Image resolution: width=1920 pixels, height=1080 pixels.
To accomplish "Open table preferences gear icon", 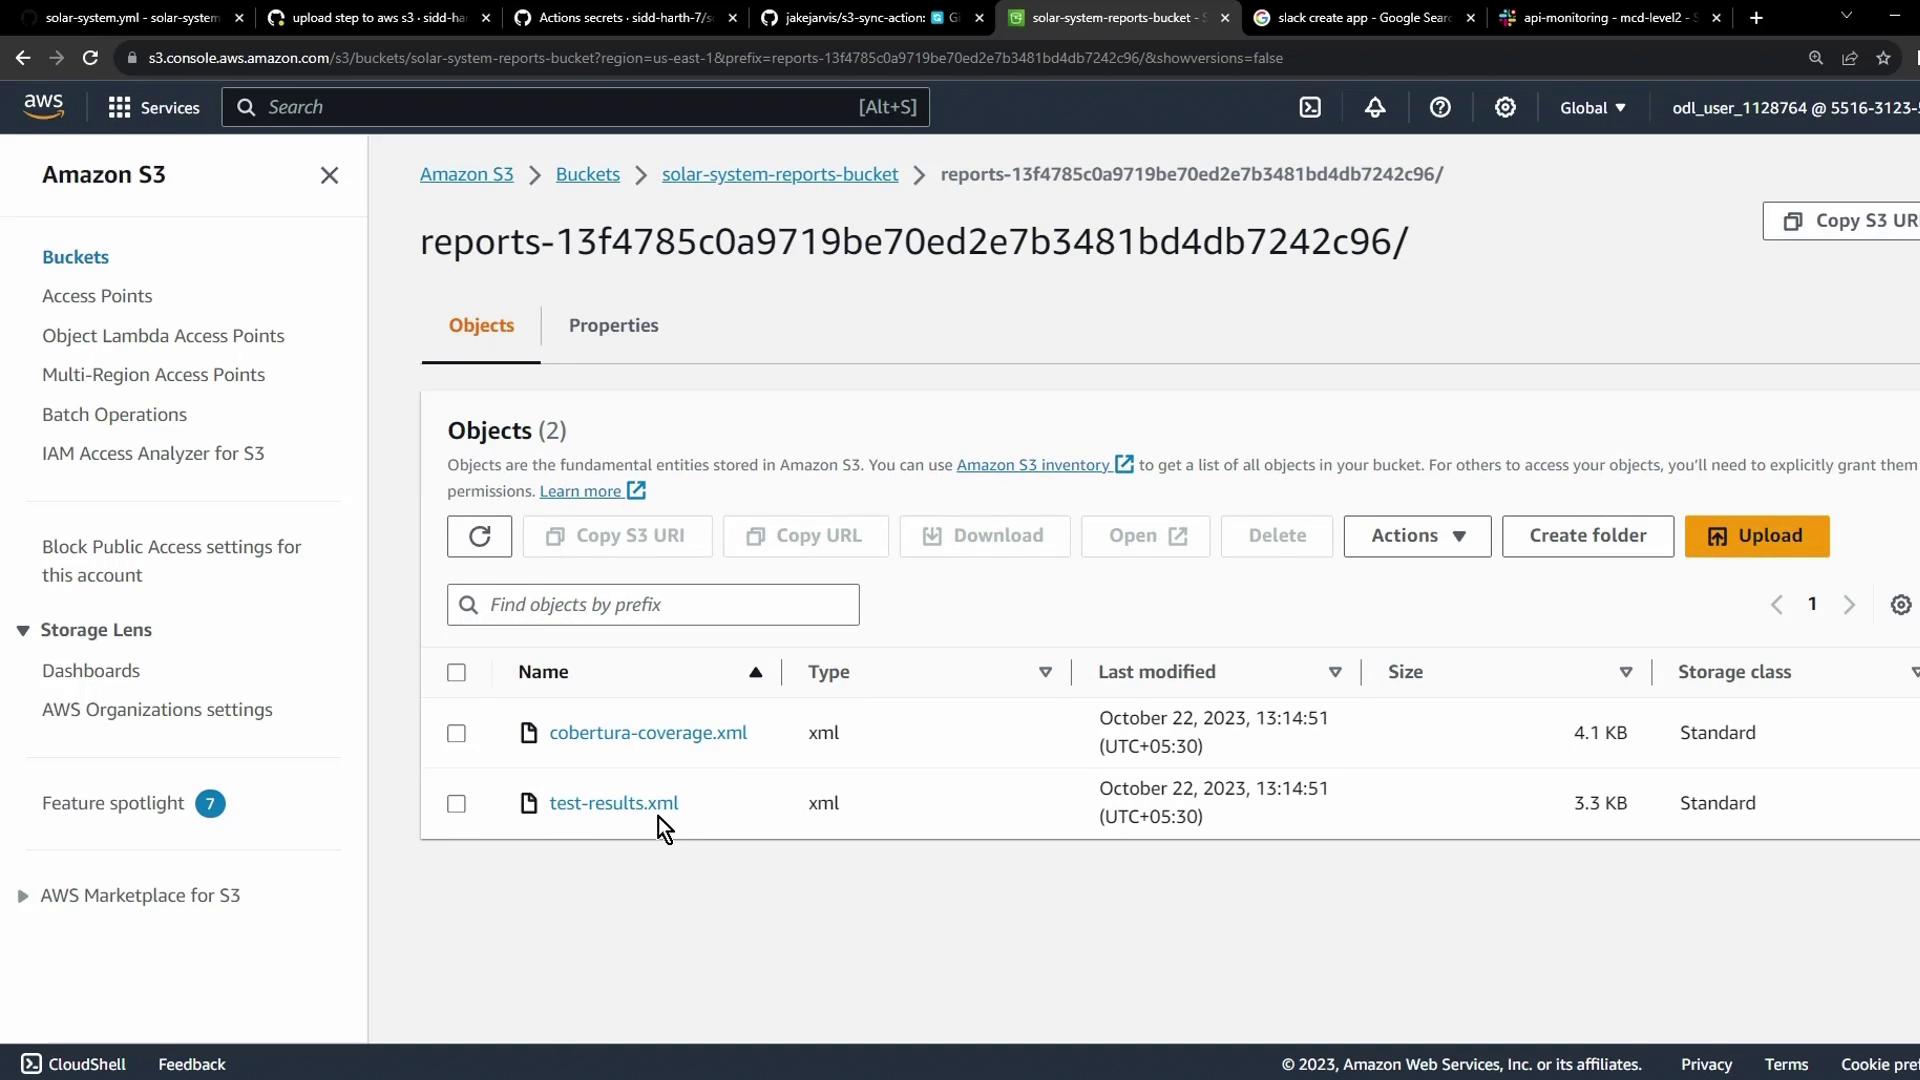I will pos(1900,605).
